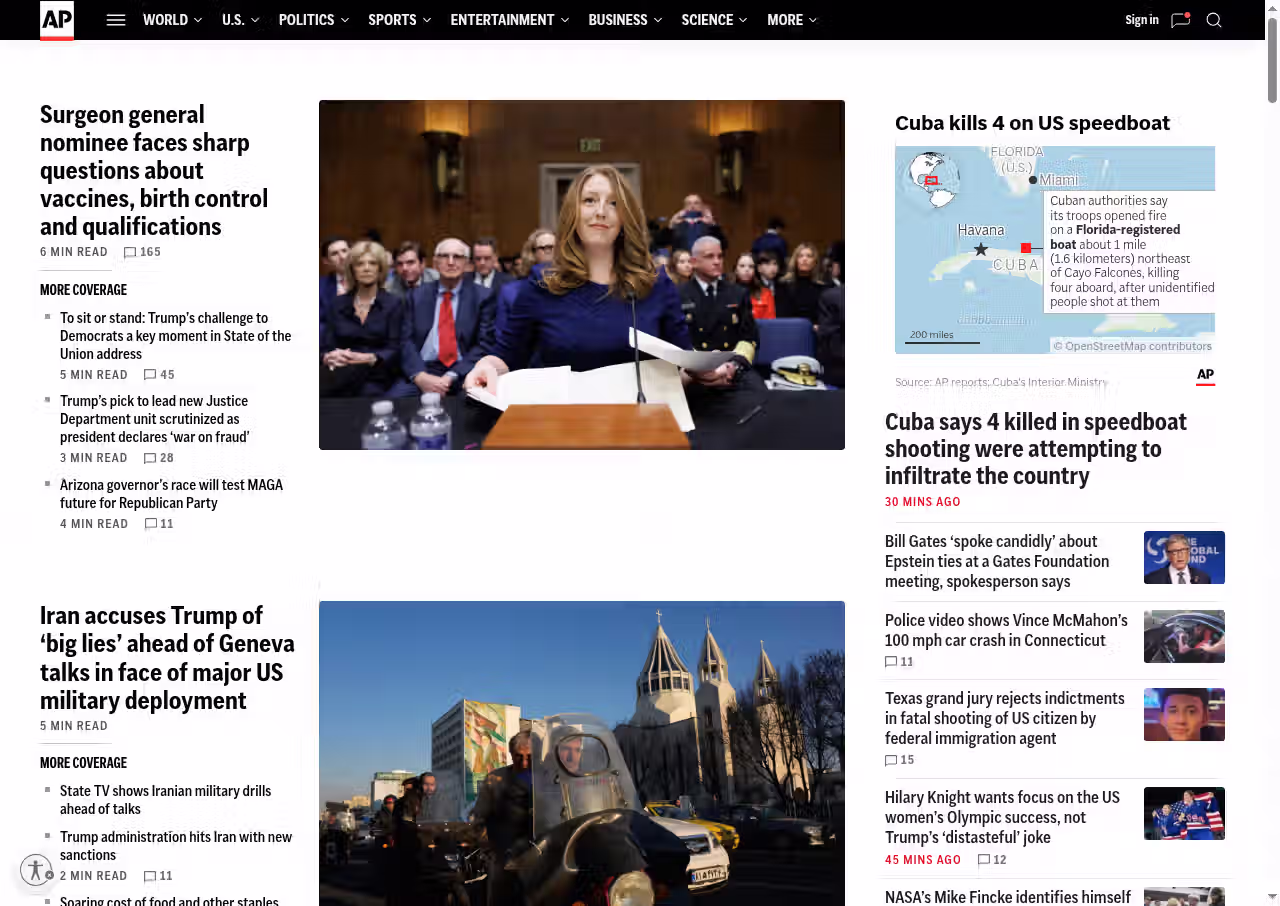The width and height of the screenshot is (1280, 906).
Task: Open the accessibility widget icon
Action: (x=36, y=870)
